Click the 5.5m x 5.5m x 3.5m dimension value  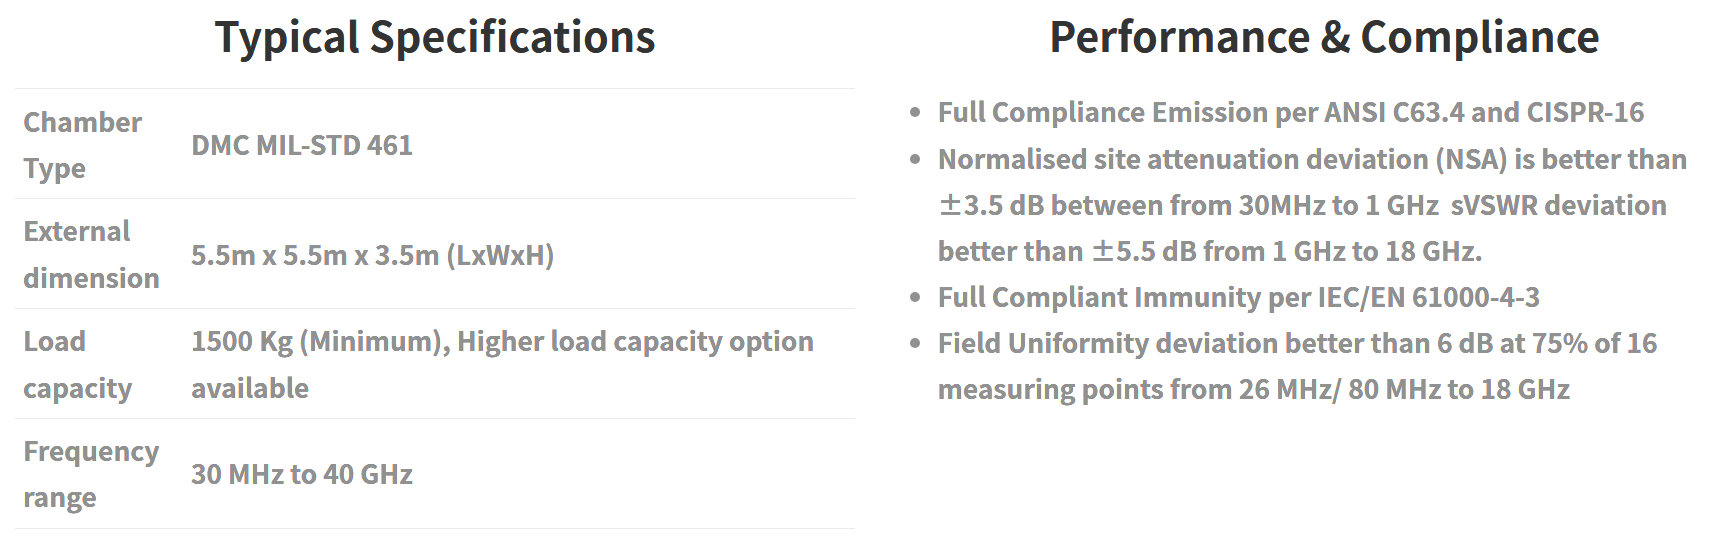tap(372, 255)
